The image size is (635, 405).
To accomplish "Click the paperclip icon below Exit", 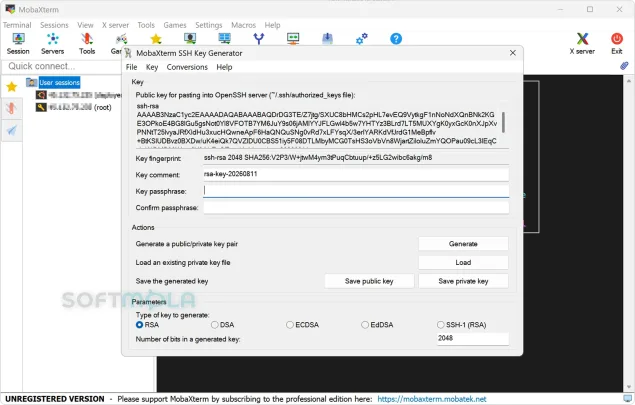I will (624, 66).
